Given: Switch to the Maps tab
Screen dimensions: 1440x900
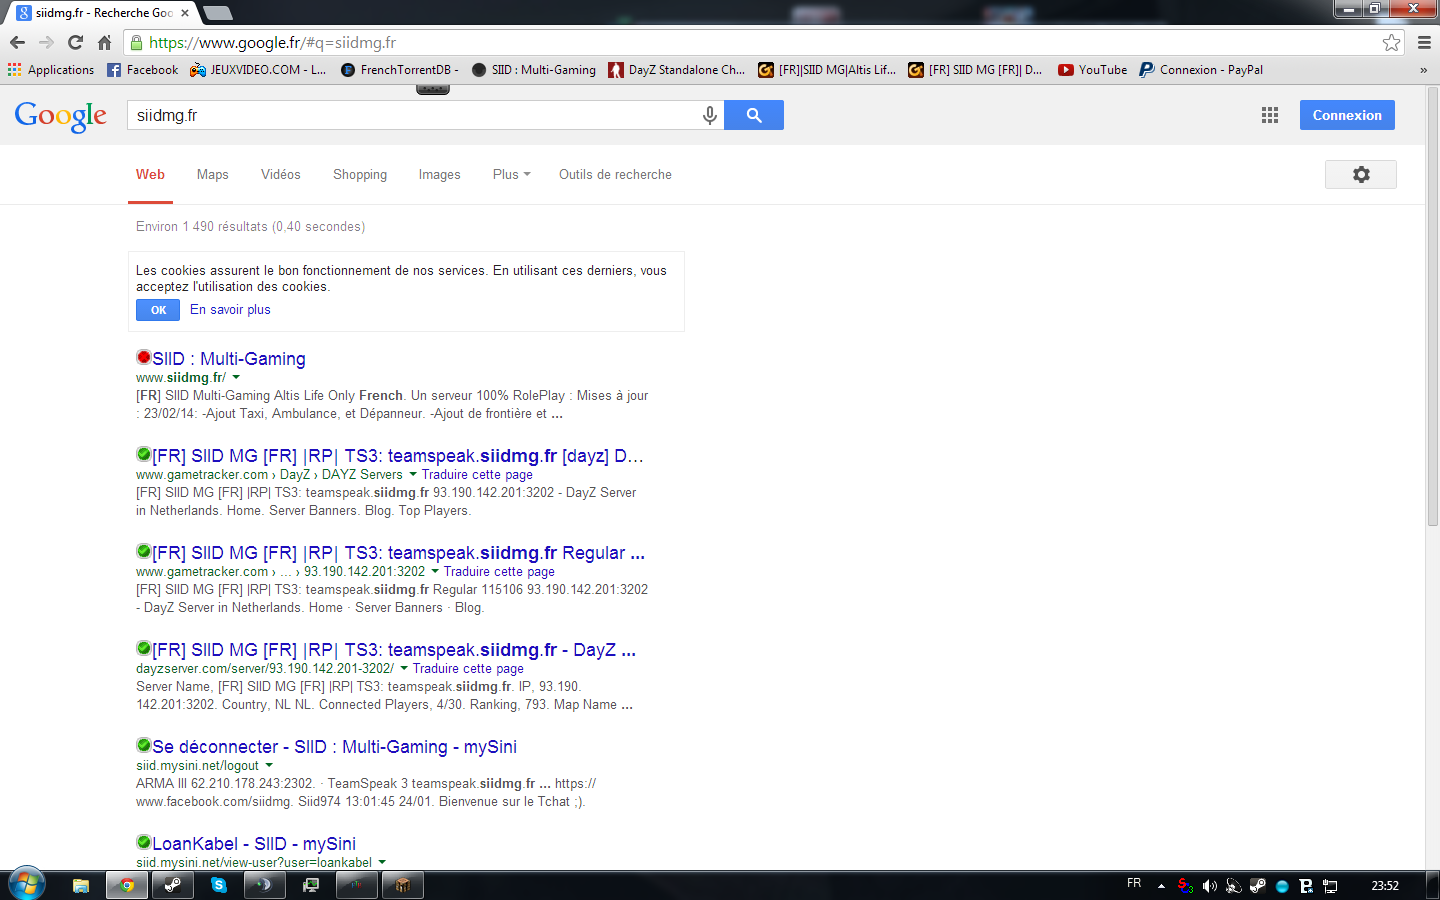Looking at the screenshot, I should 213,174.
